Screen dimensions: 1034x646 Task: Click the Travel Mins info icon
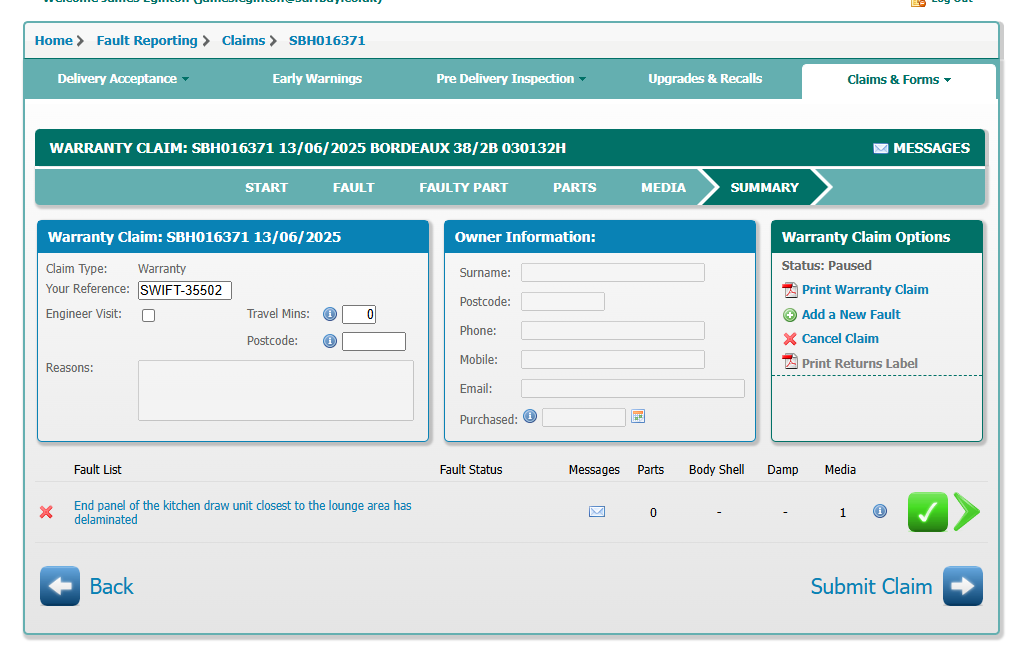point(330,314)
